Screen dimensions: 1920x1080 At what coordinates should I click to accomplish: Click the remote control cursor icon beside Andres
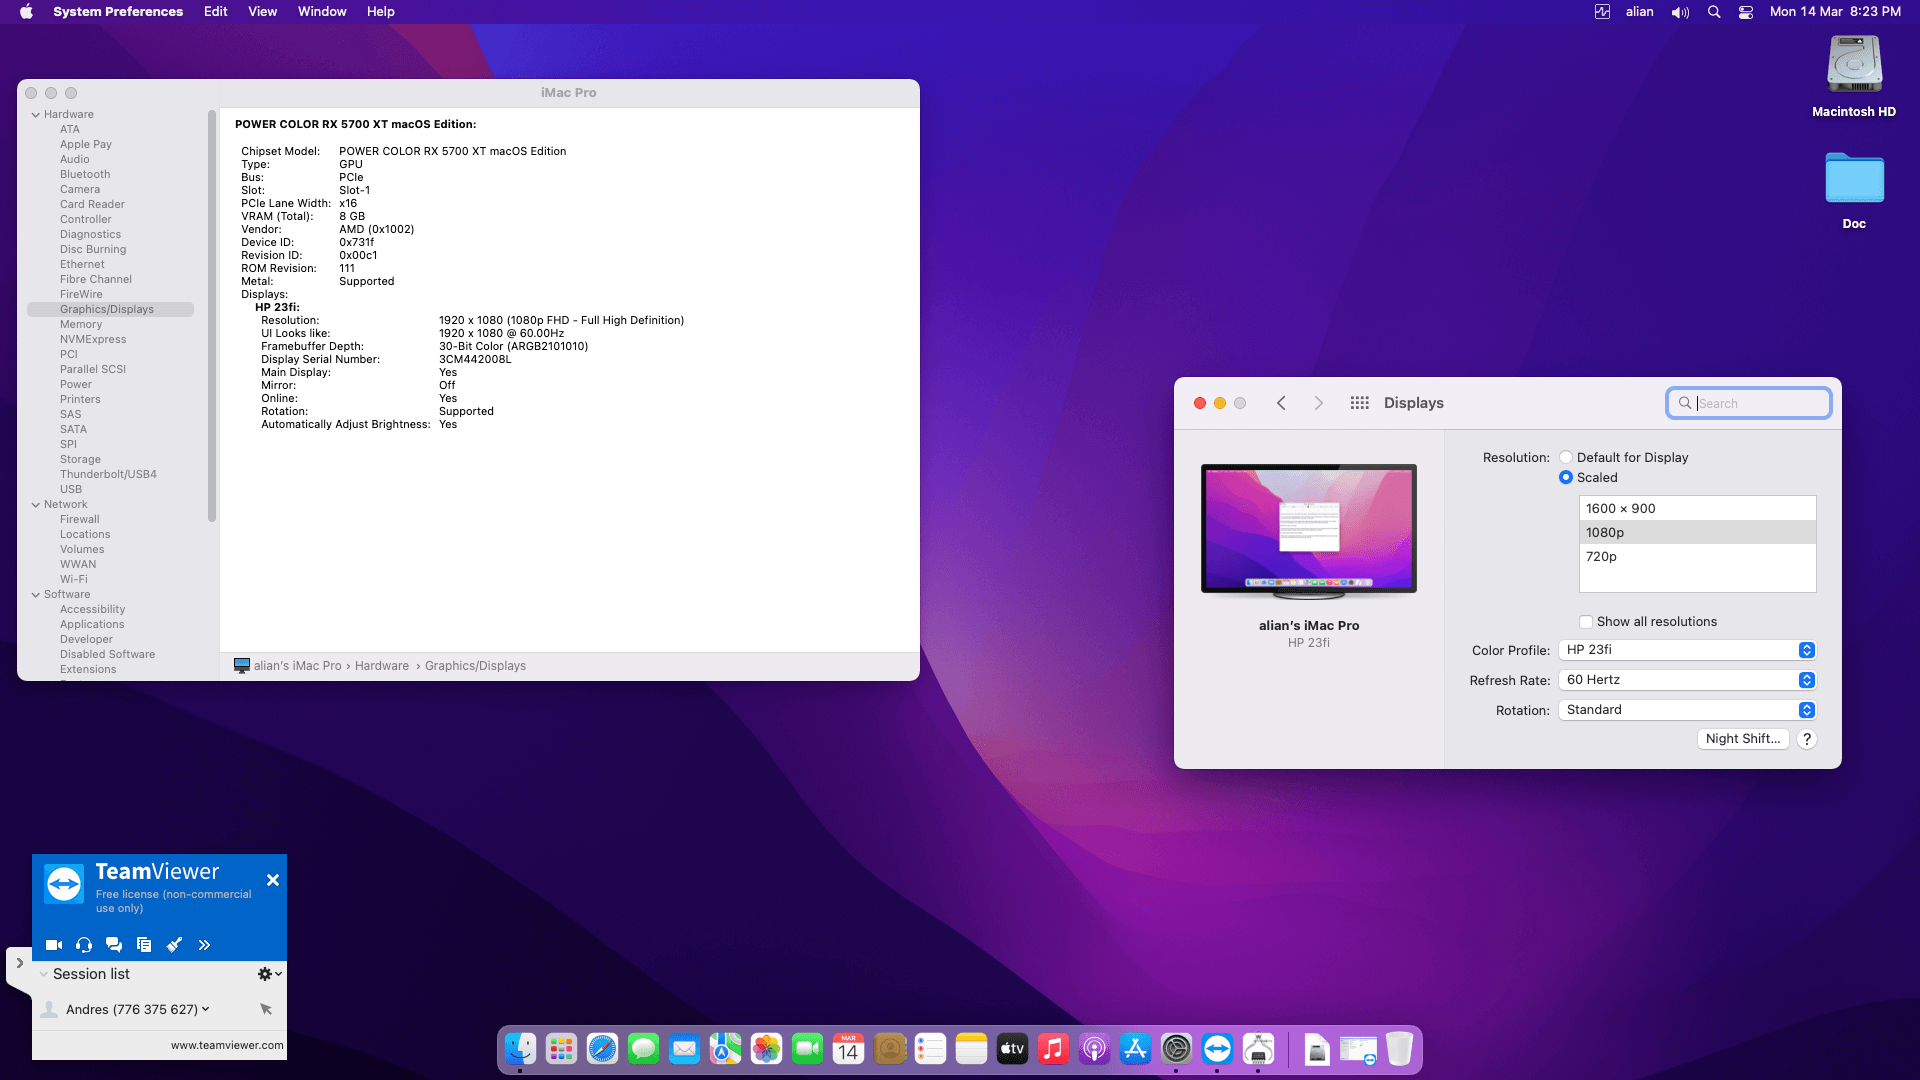[x=266, y=1009]
